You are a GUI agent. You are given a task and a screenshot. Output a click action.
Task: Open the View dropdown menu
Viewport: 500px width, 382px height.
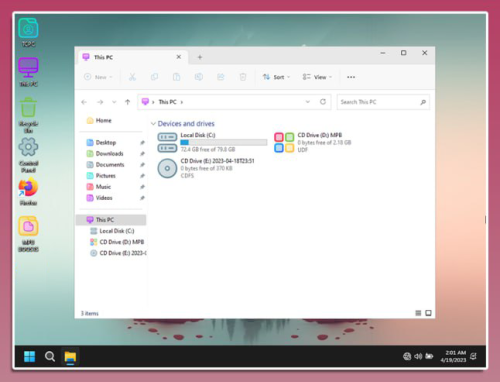[317, 77]
